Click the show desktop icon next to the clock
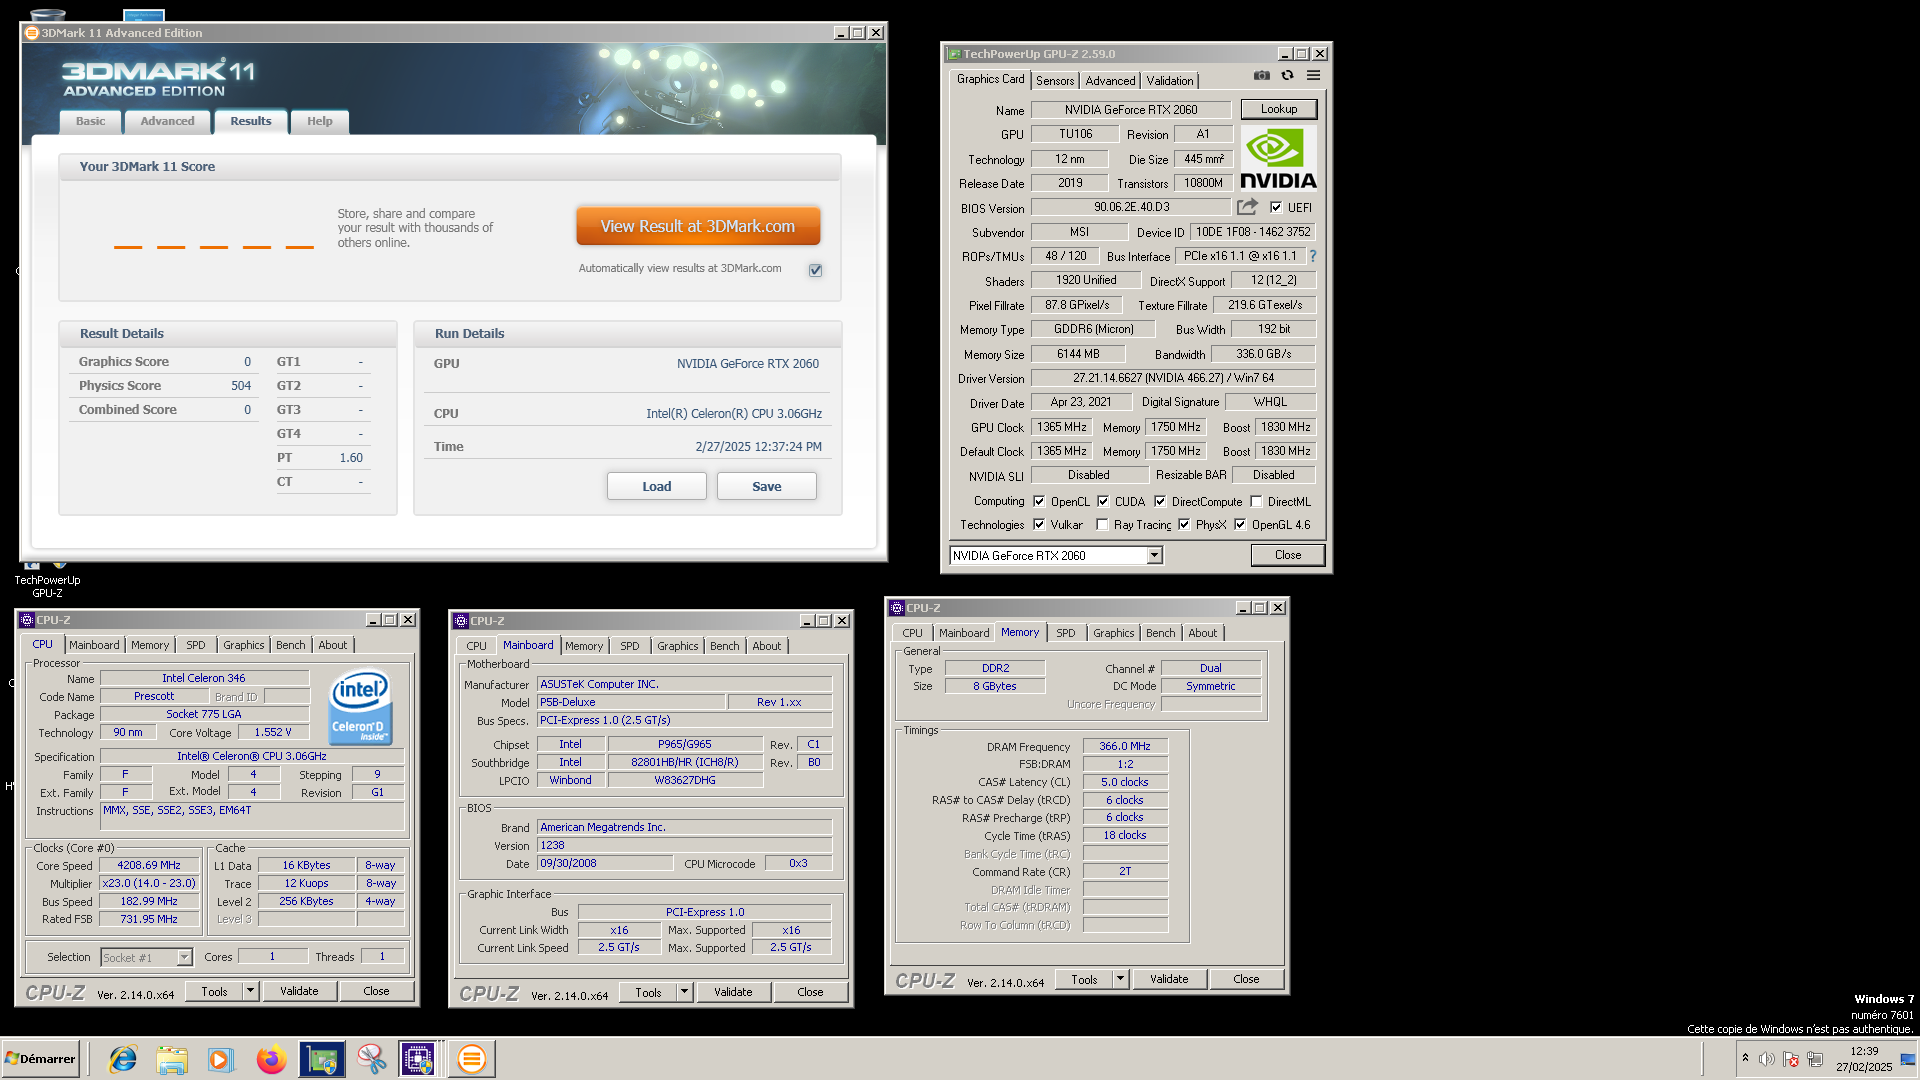1920x1080 pixels. pyautogui.click(x=1909, y=1059)
